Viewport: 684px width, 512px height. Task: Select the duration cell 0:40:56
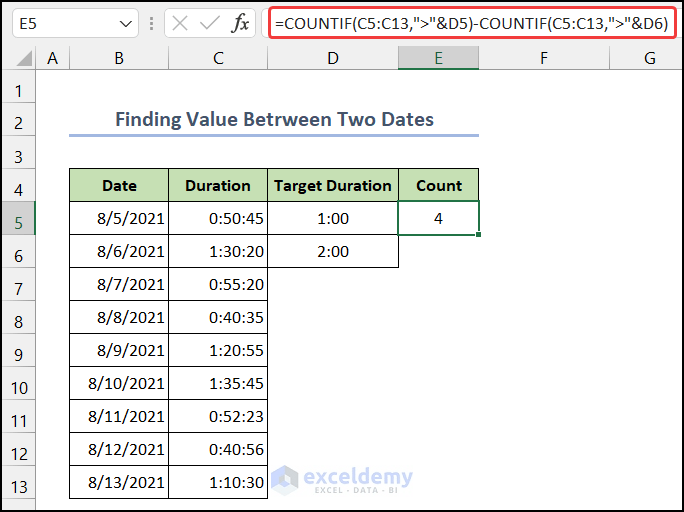[218, 449]
